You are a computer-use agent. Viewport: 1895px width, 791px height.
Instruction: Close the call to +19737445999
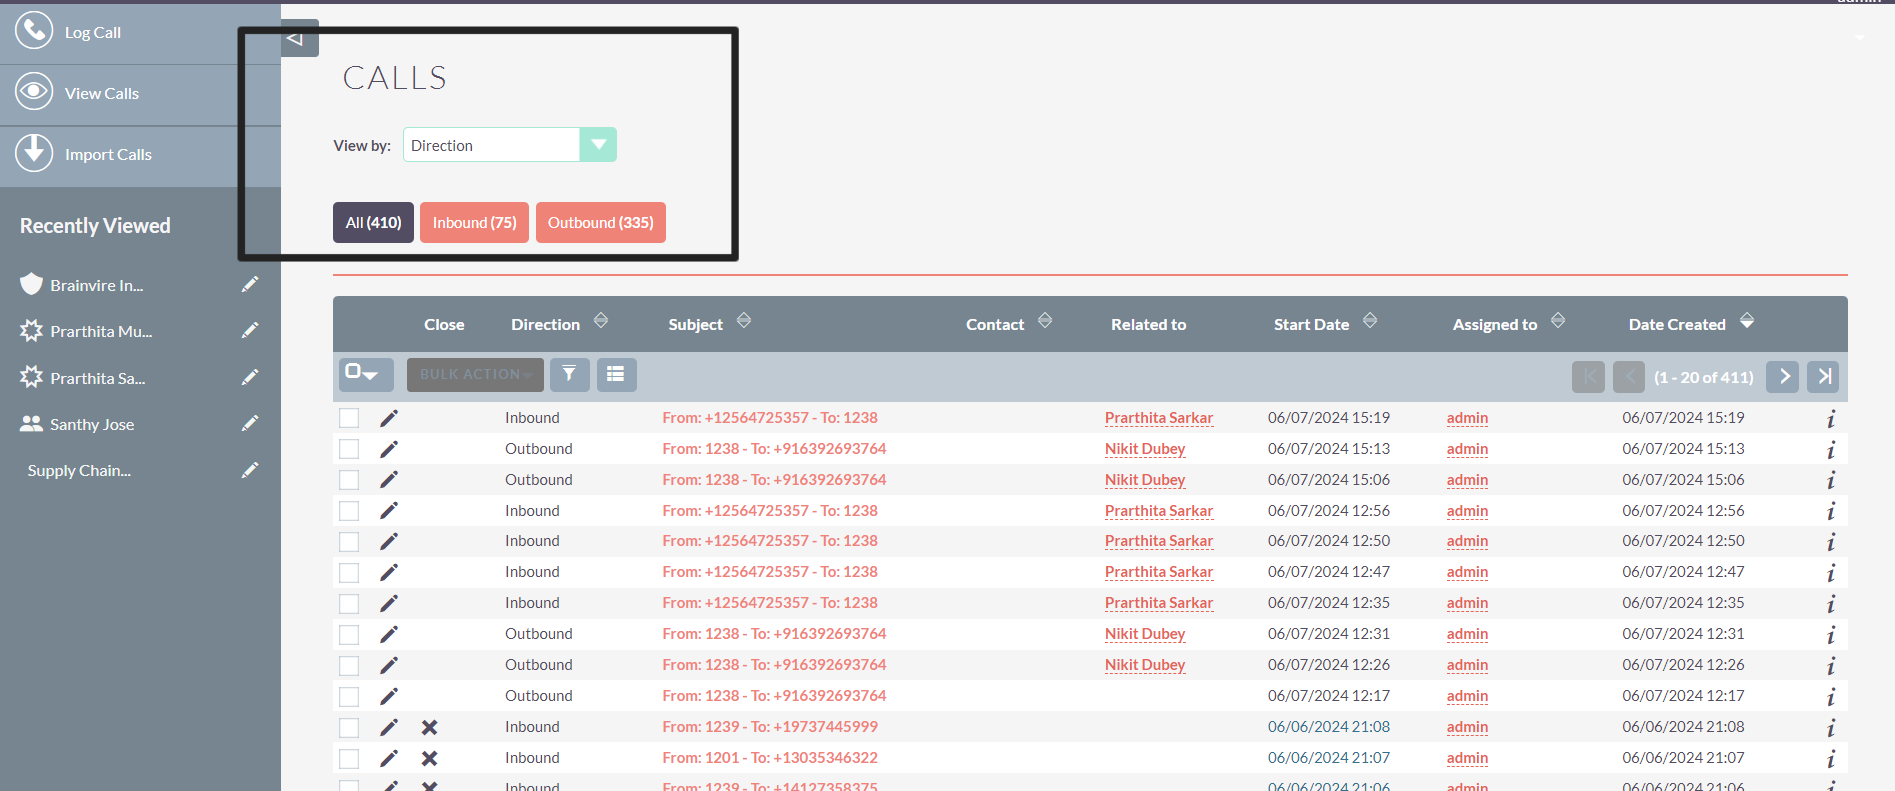429,727
